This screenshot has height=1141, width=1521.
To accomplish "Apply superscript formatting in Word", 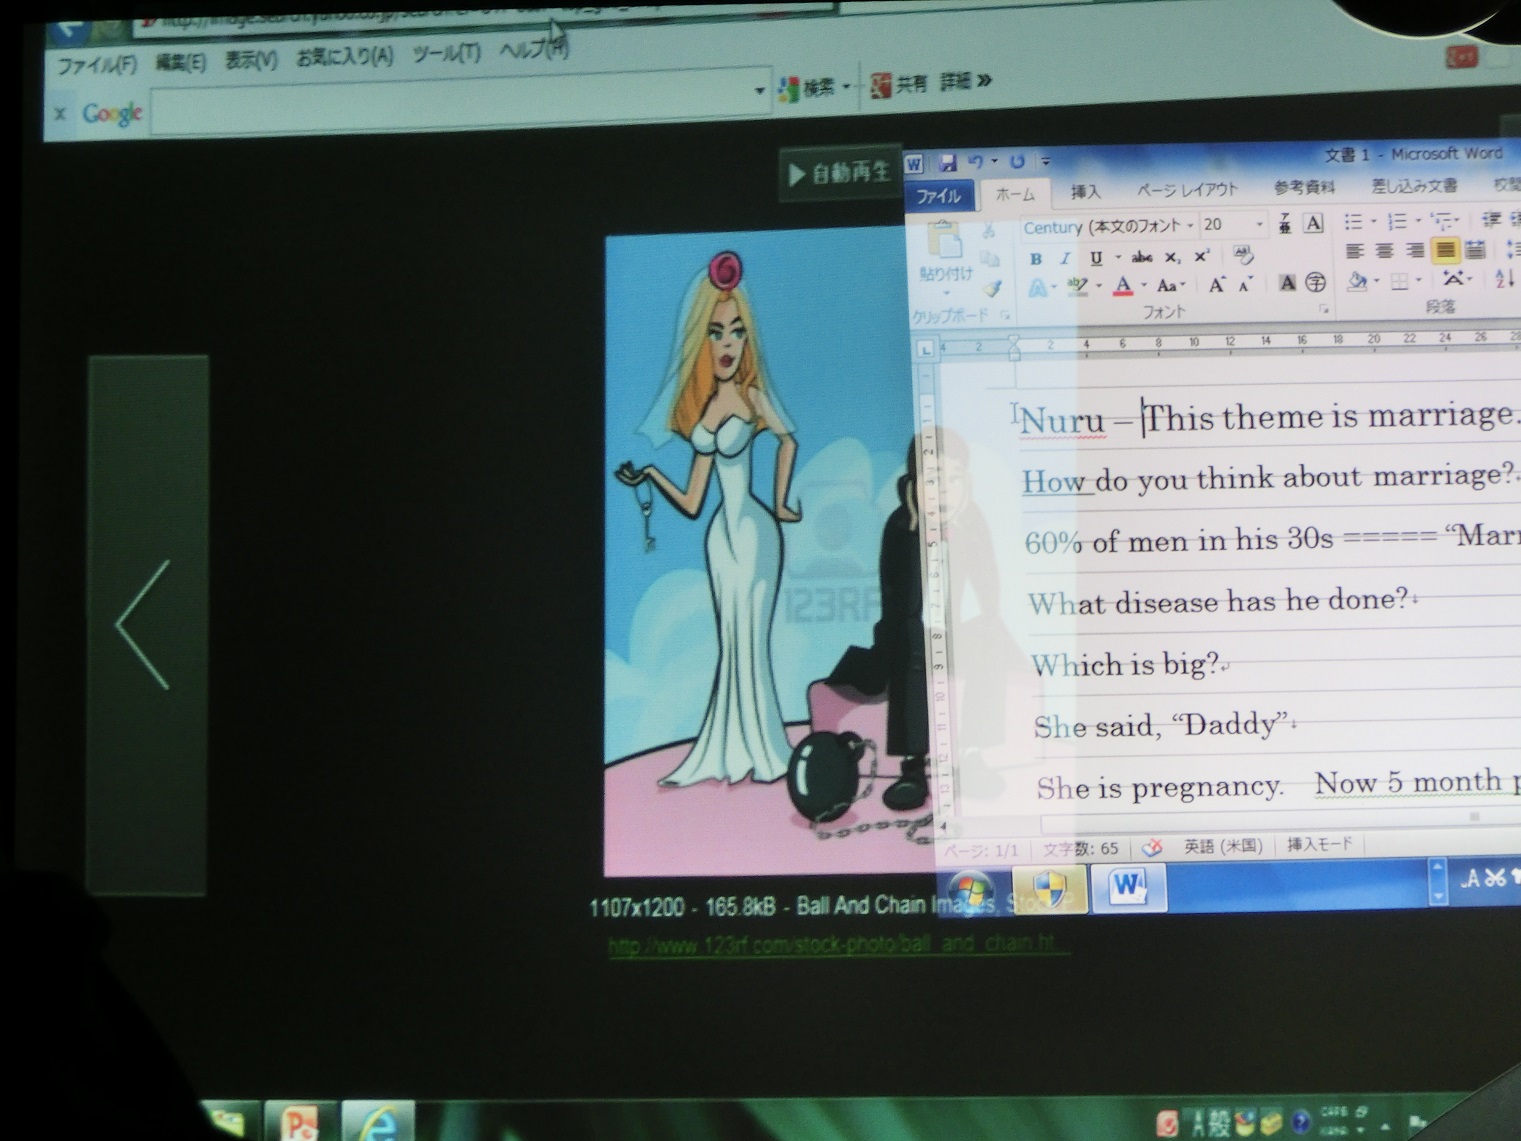I will pos(1202,257).
